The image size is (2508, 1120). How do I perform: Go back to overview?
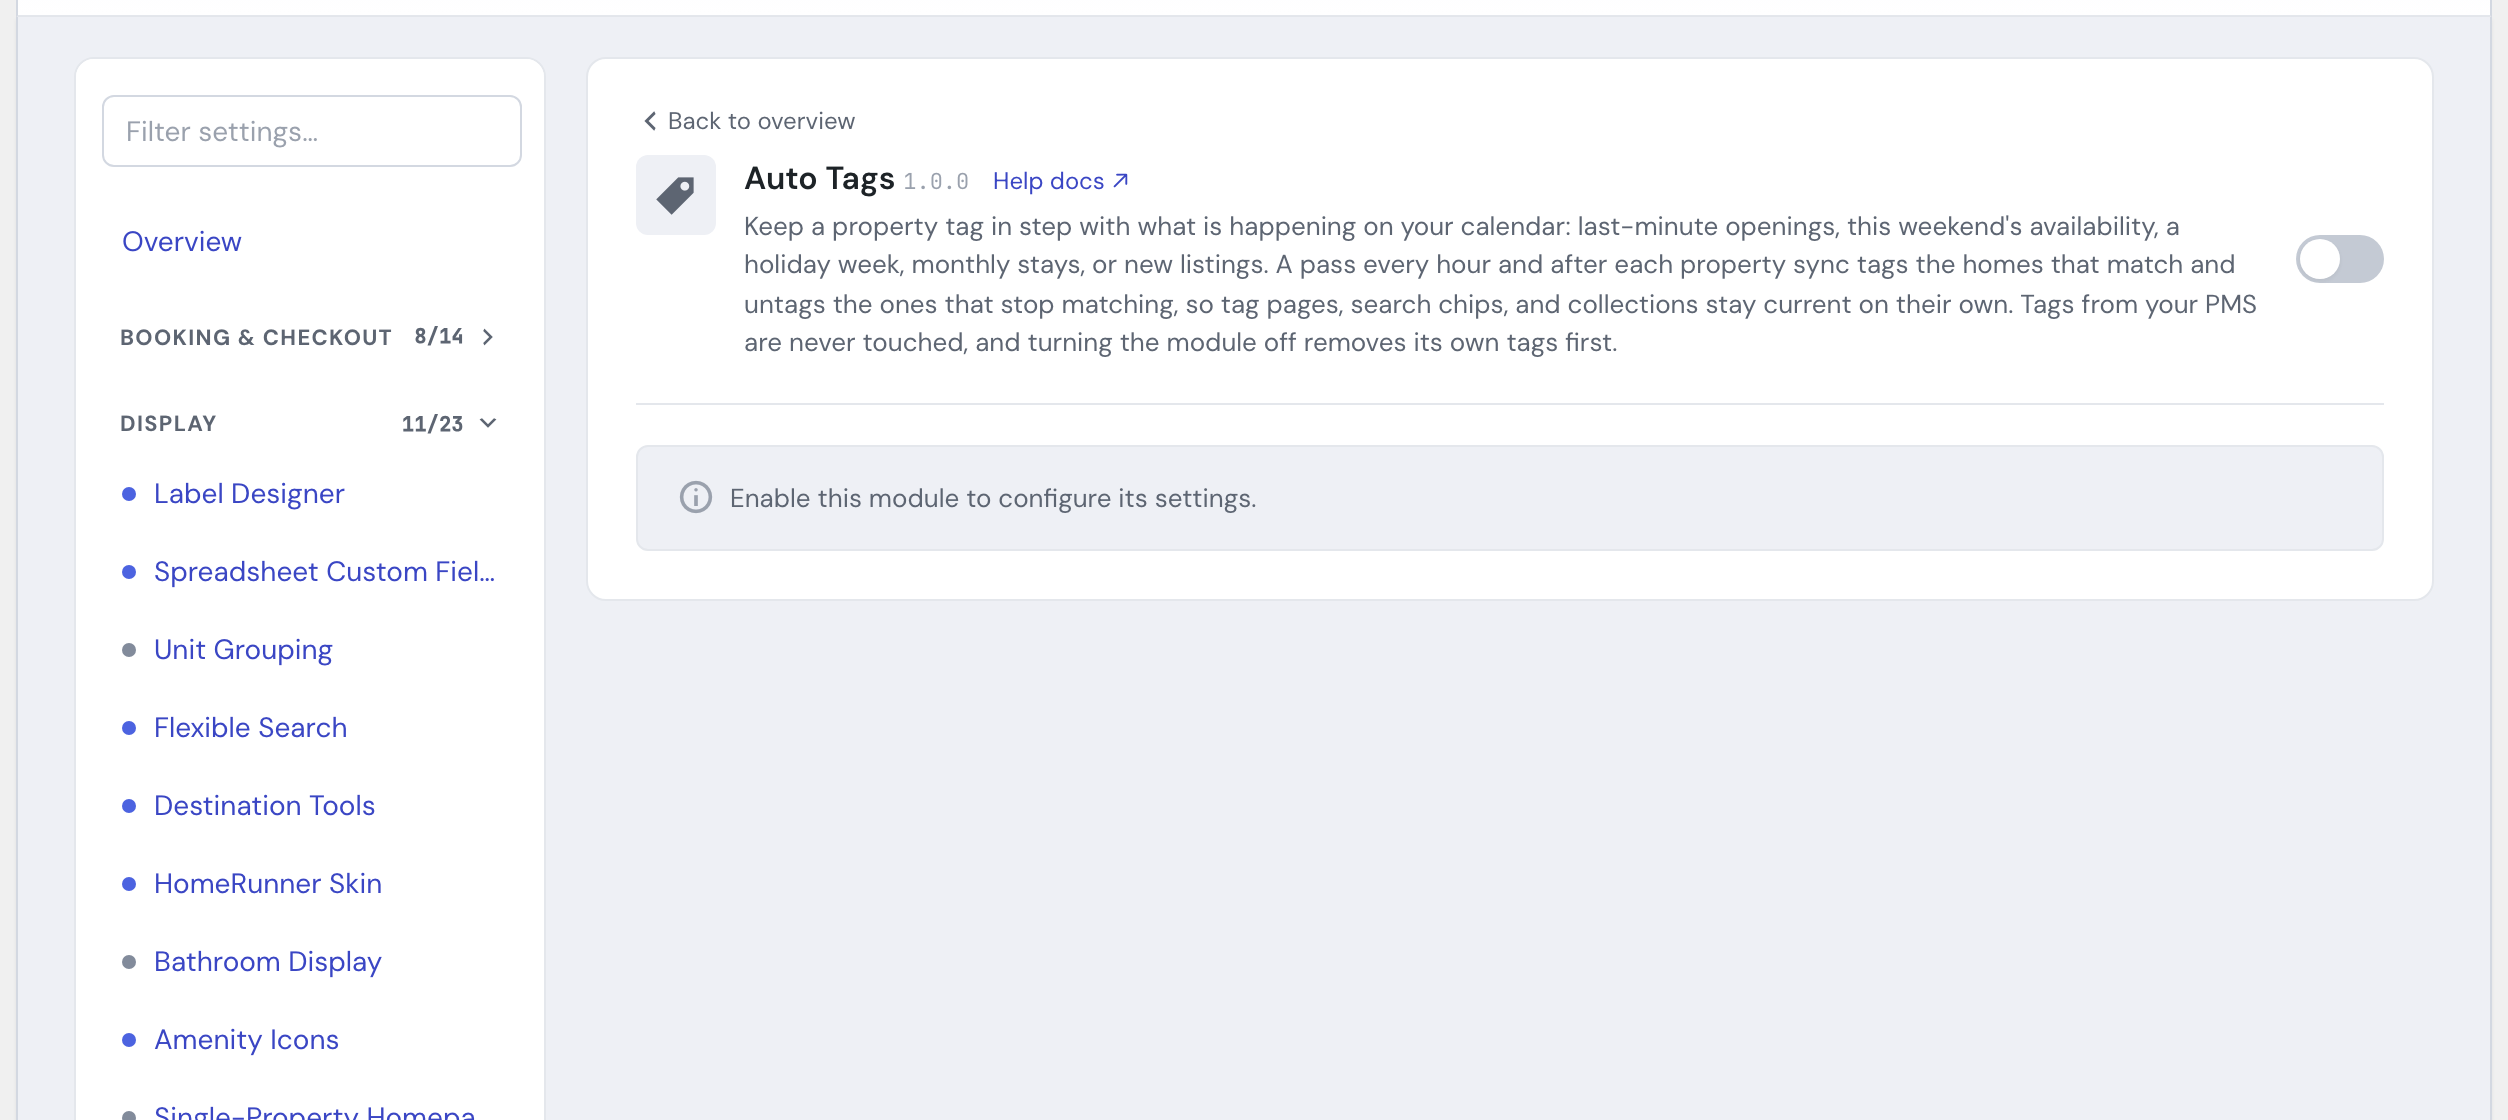coord(749,121)
